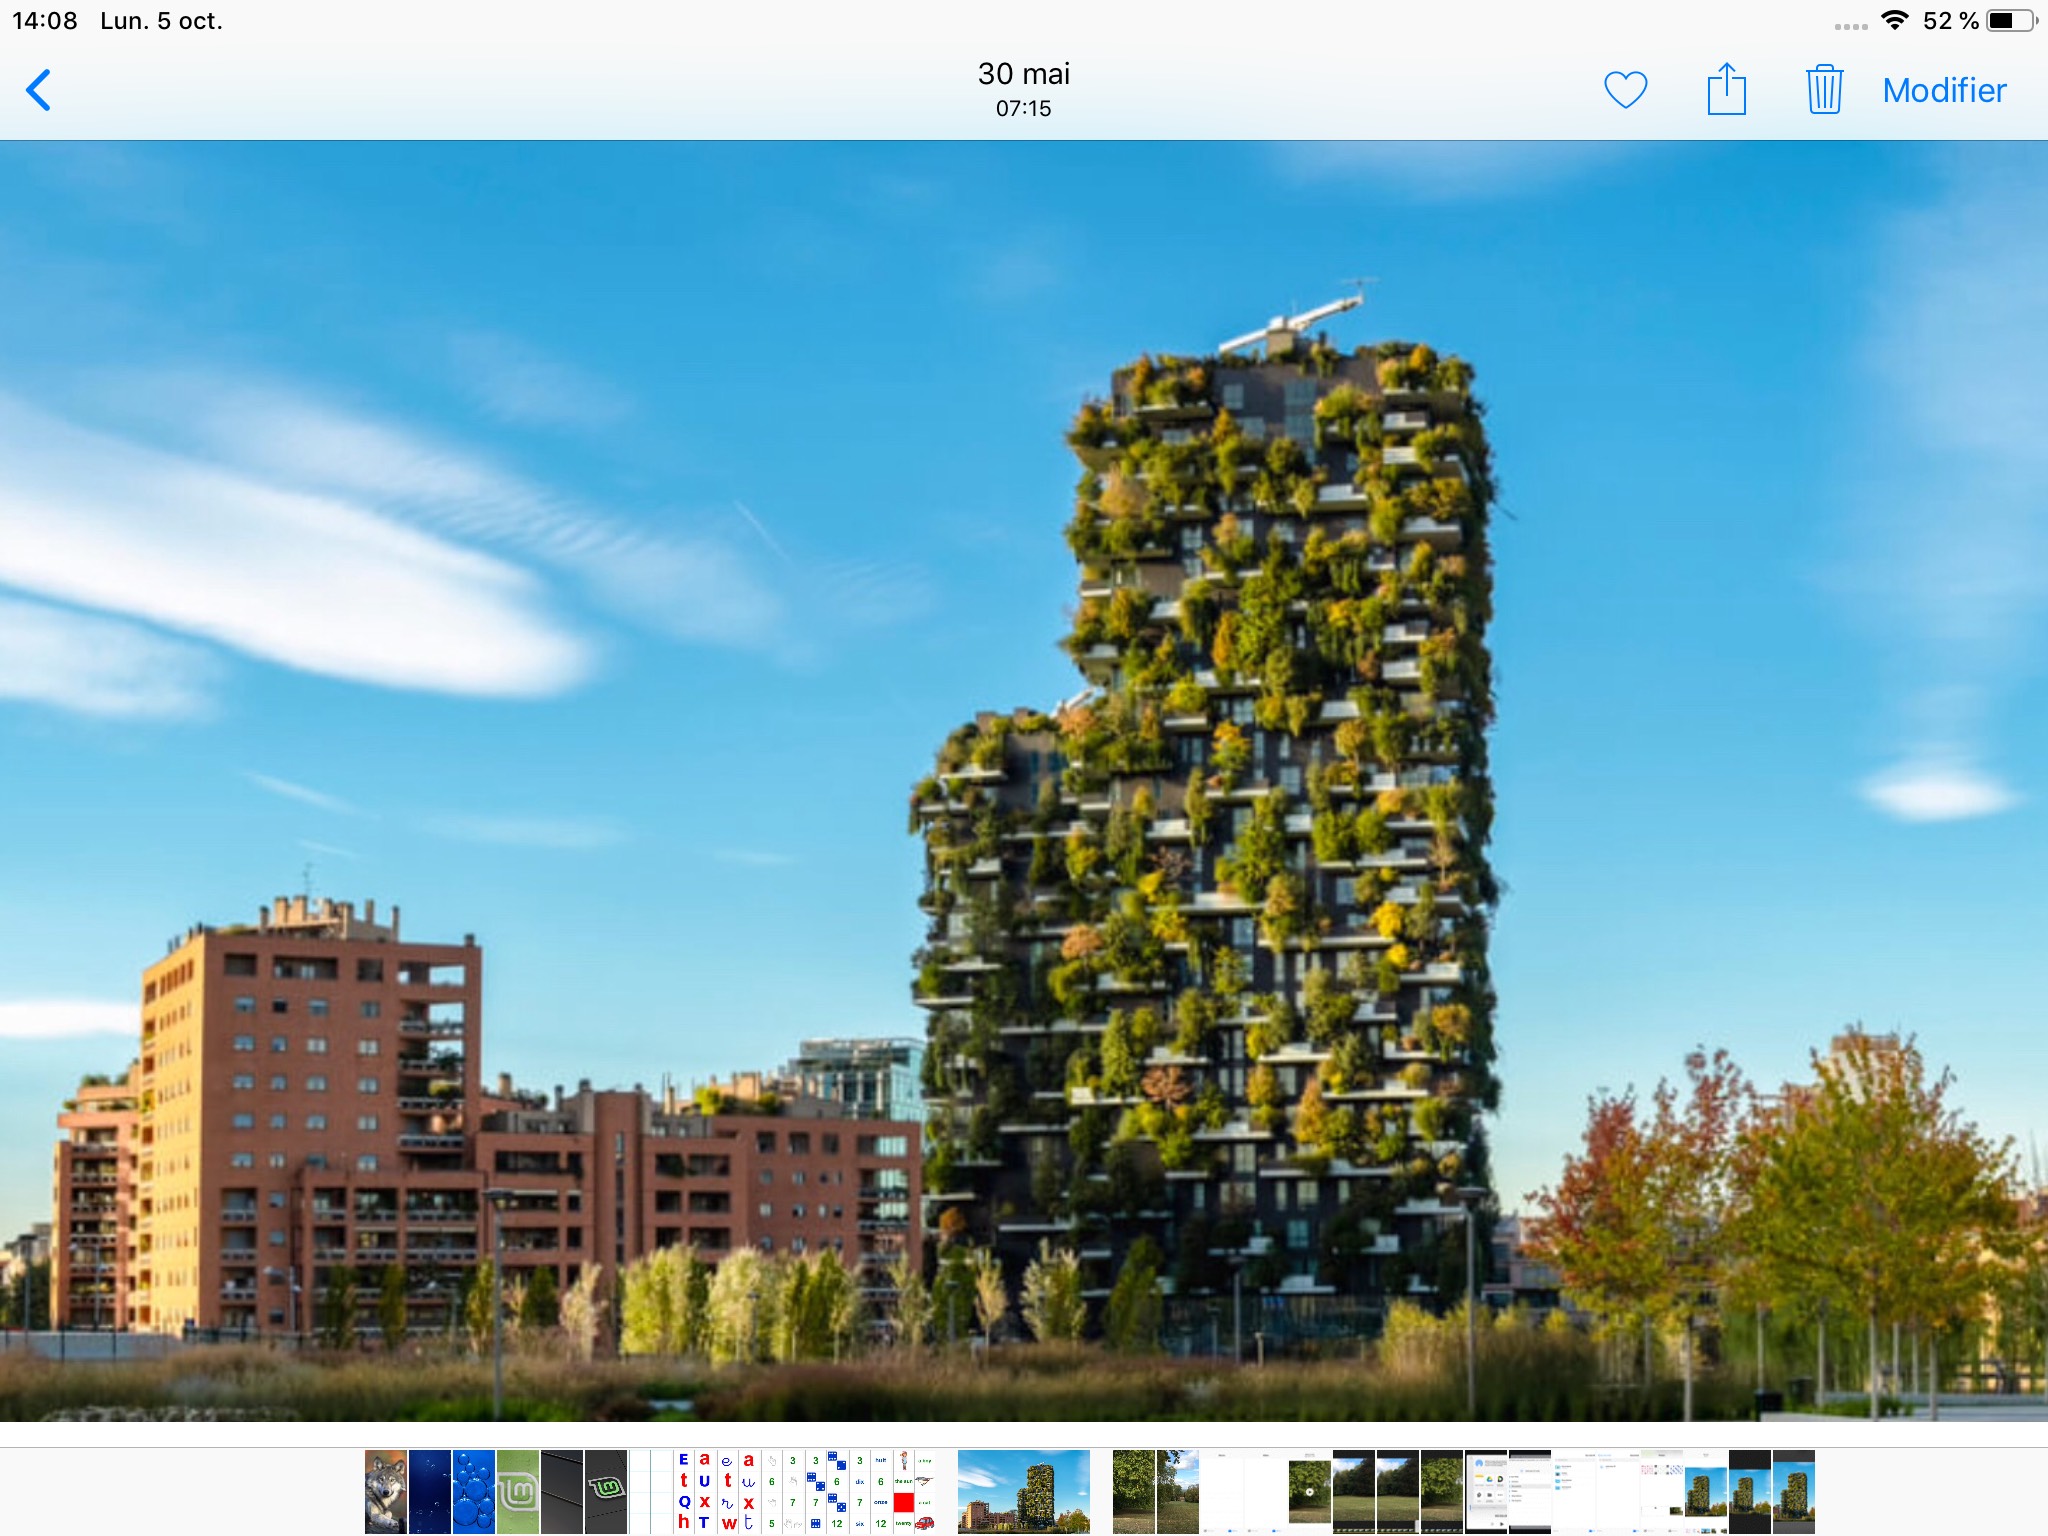Viewport: 2048px width, 1536px height.
Task: Select the red and blue letters thumbnail
Action: [694, 1491]
